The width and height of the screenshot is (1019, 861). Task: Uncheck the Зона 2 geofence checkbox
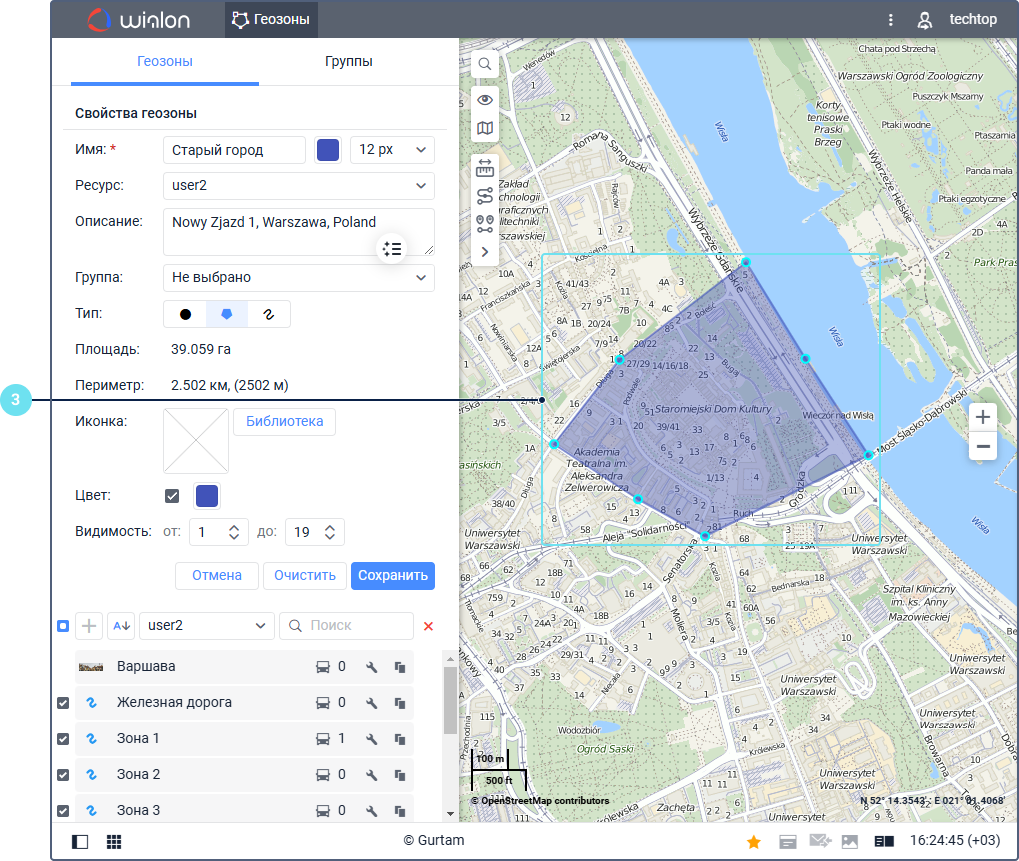click(x=63, y=775)
